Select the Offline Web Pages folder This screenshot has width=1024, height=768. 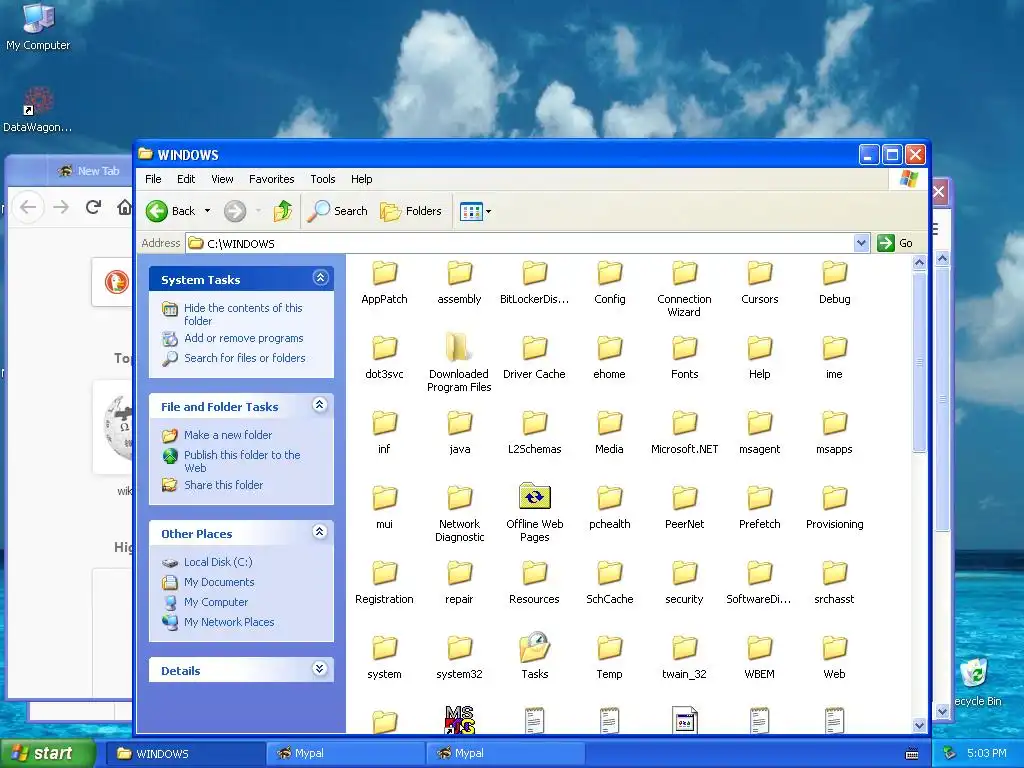tap(534, 513)
